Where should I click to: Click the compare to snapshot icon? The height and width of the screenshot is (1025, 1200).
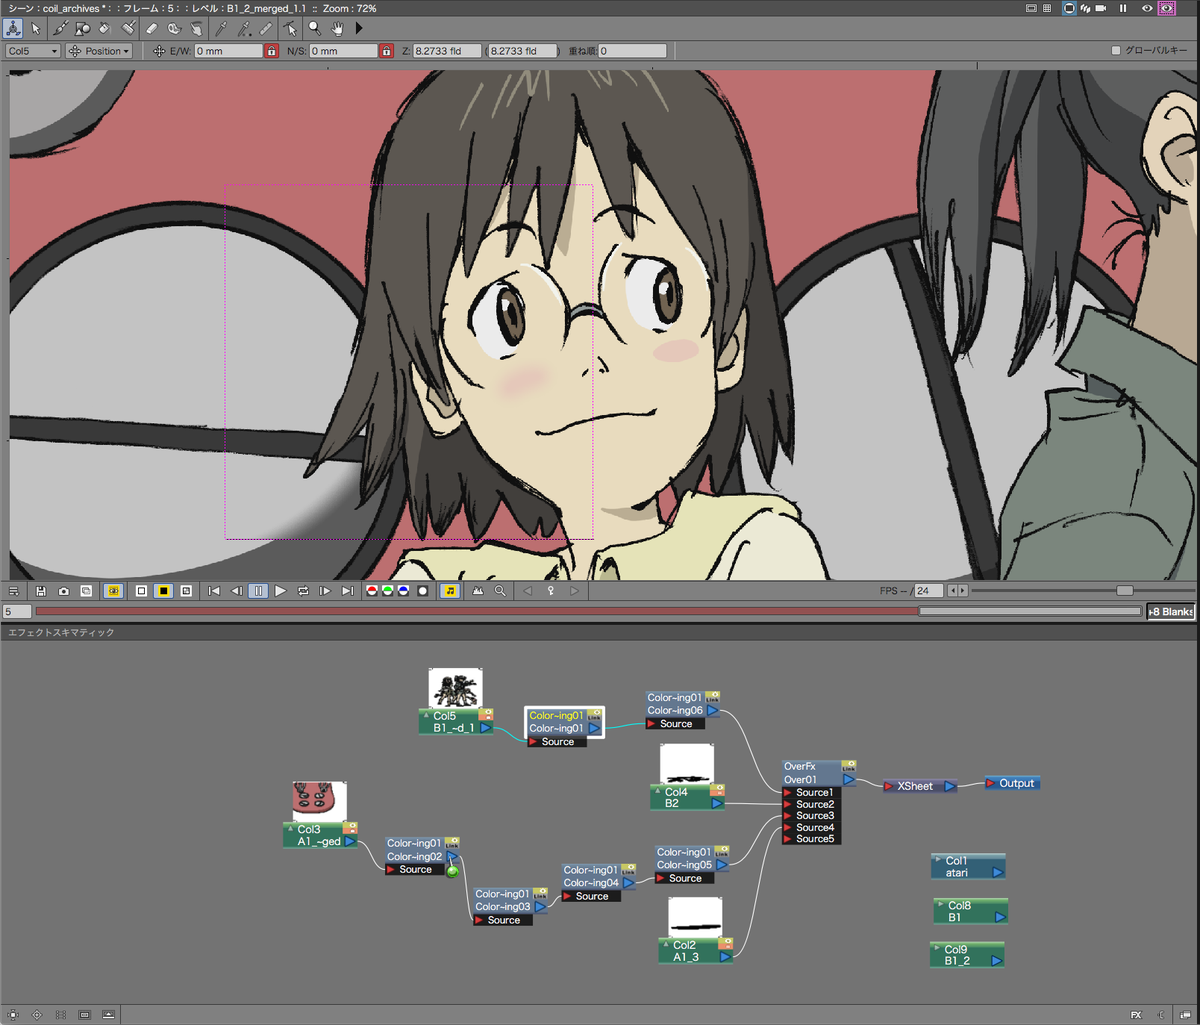point(86,591)
